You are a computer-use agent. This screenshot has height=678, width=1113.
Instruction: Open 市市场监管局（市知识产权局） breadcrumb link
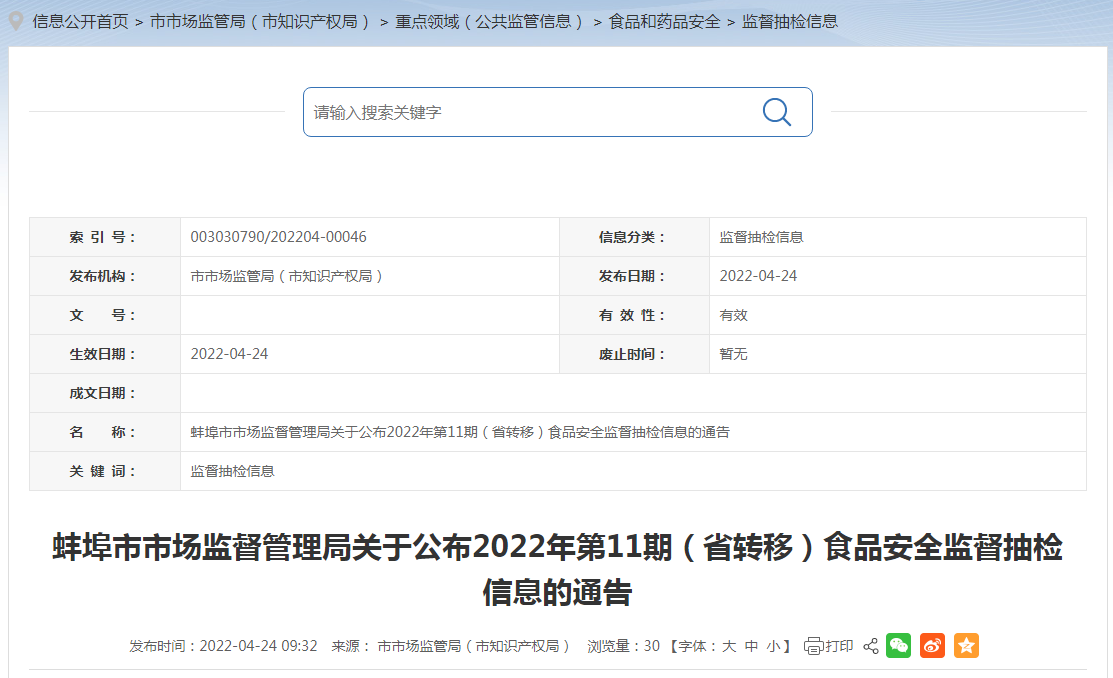coord(261,21)
